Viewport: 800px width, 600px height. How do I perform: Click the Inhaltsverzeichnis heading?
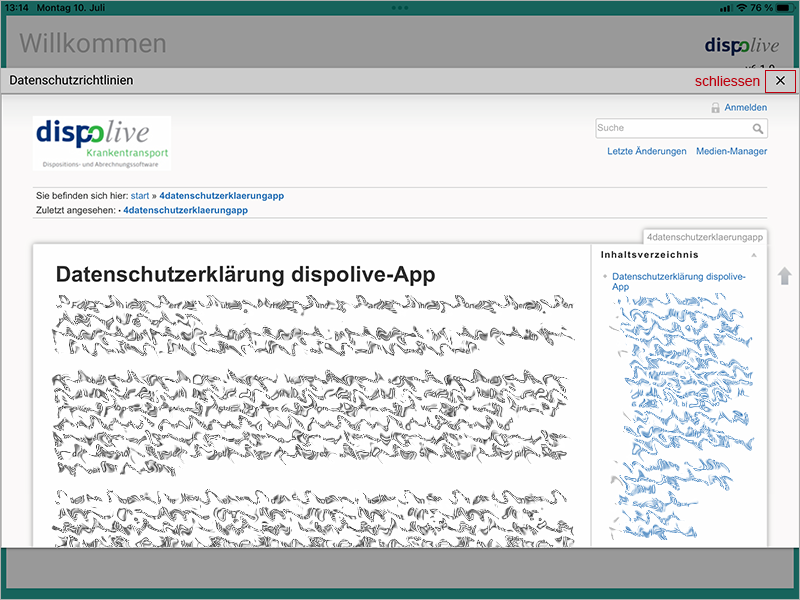(649, 255)
